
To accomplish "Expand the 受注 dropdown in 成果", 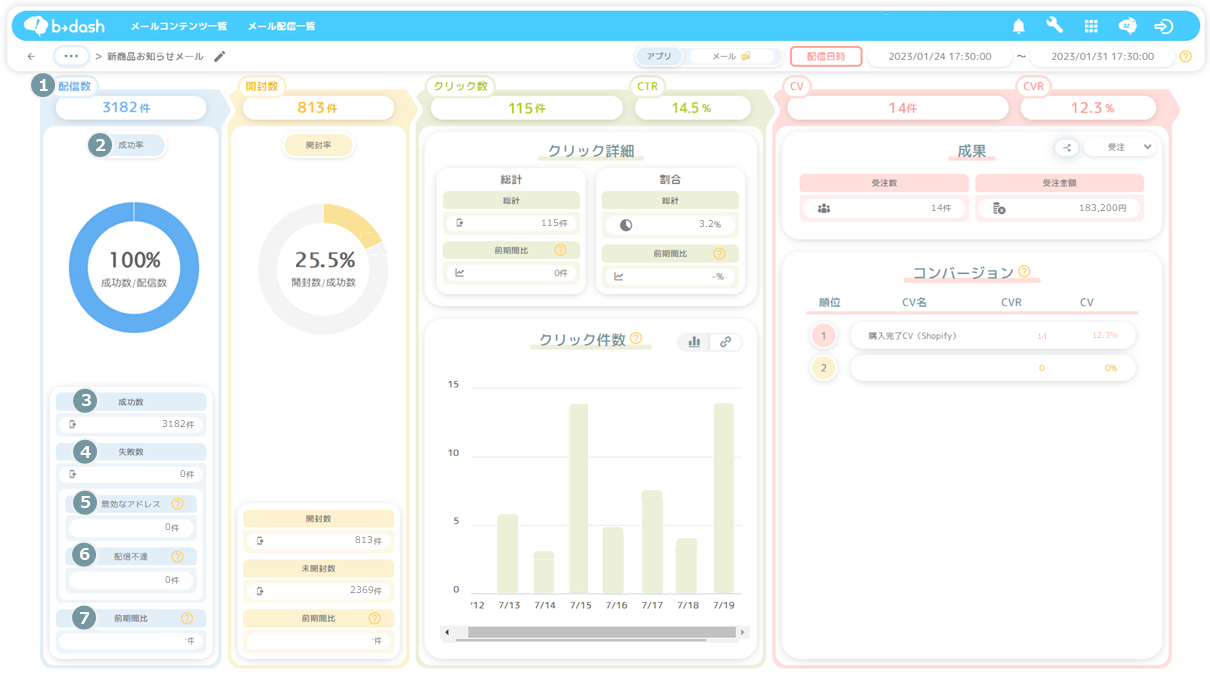I will tap(1120, 147).
